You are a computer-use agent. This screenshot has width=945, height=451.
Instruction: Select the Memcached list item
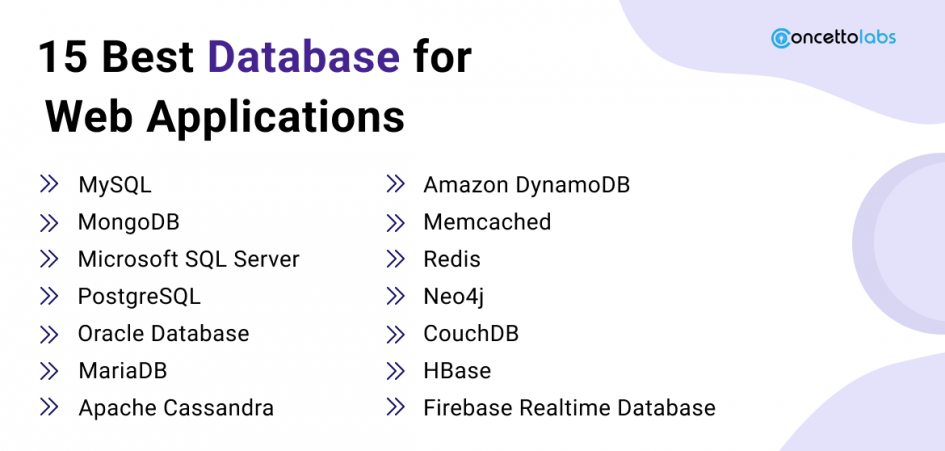[487, 222]
